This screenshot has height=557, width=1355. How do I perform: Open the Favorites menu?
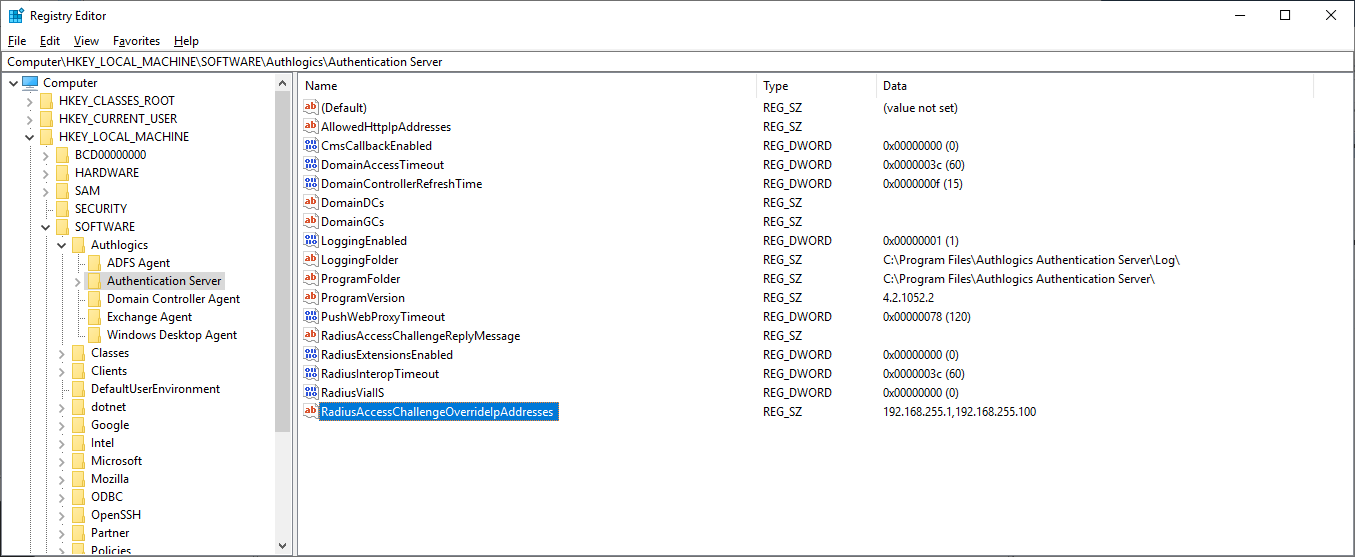(x=137, y=41)
